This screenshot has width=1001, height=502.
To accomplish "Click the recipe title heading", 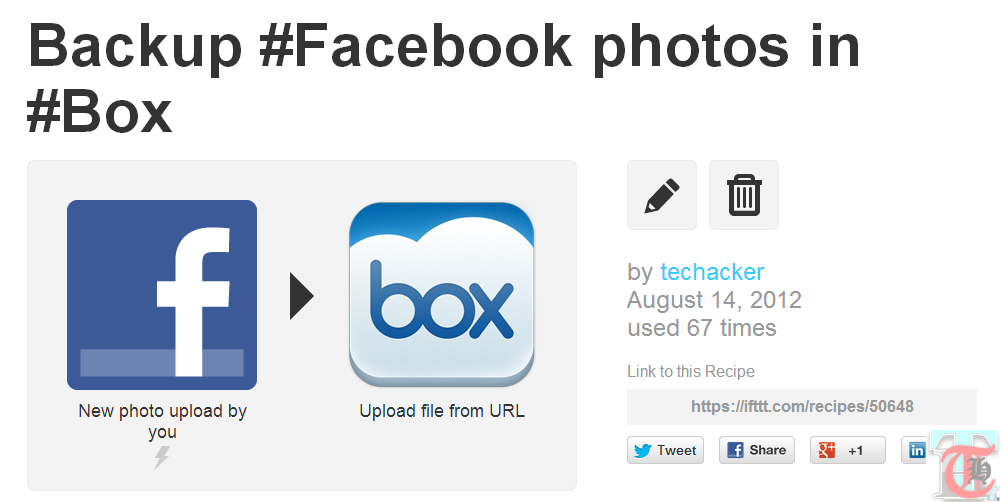I will pyautogui.click(x=444, y=78).
